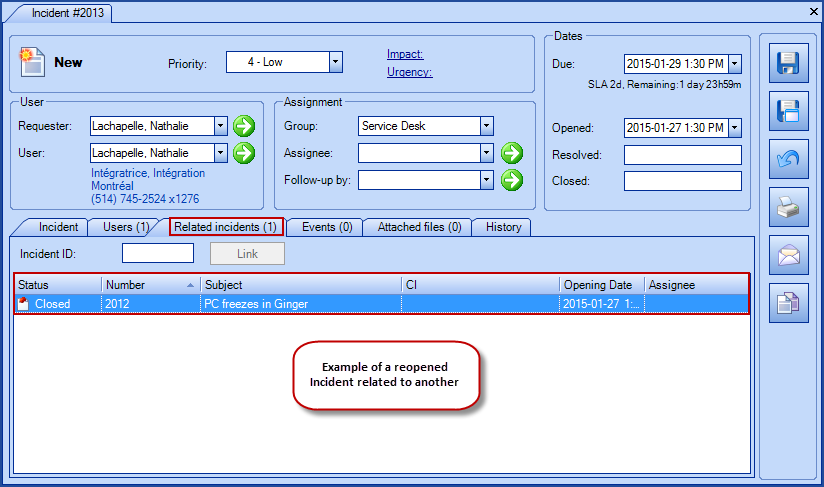This screenshot has width=824, height=487.
Task: Switch to the History tab
Action: coord(503,227)
